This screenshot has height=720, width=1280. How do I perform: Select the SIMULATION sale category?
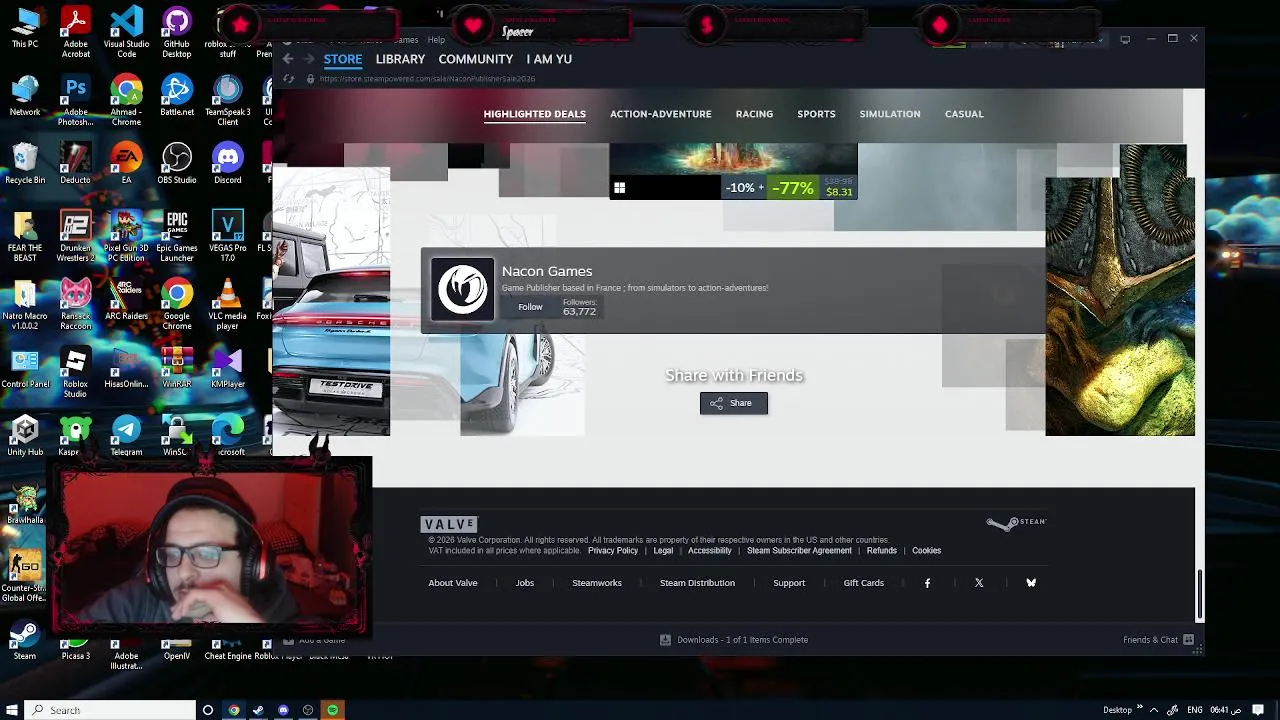tap(890, 114)
